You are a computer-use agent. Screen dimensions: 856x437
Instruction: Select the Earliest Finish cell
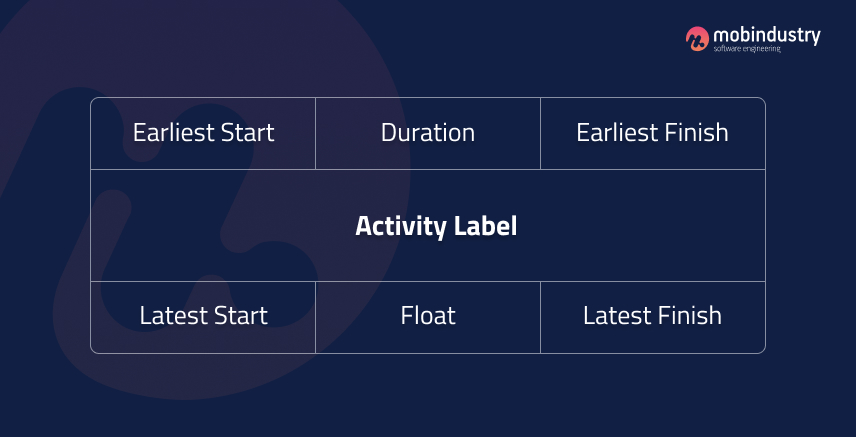tap(653, 133)
